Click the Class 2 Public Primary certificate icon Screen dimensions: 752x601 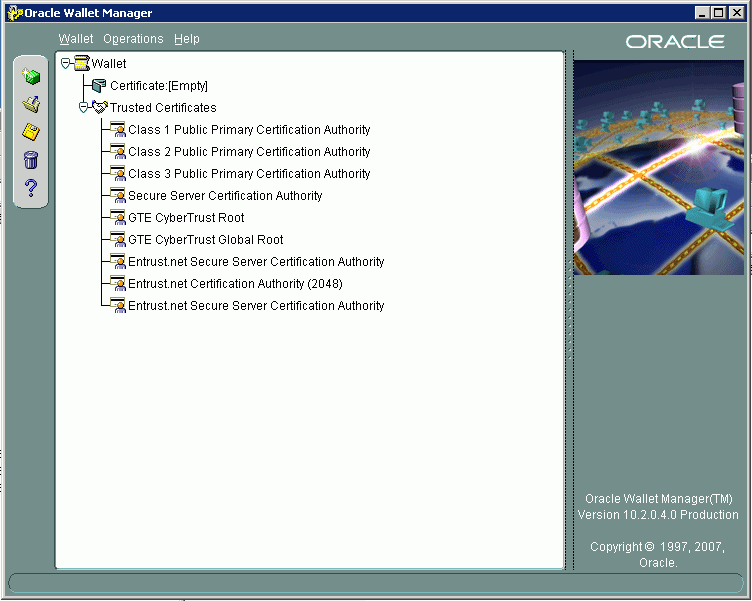click(118, 151)
